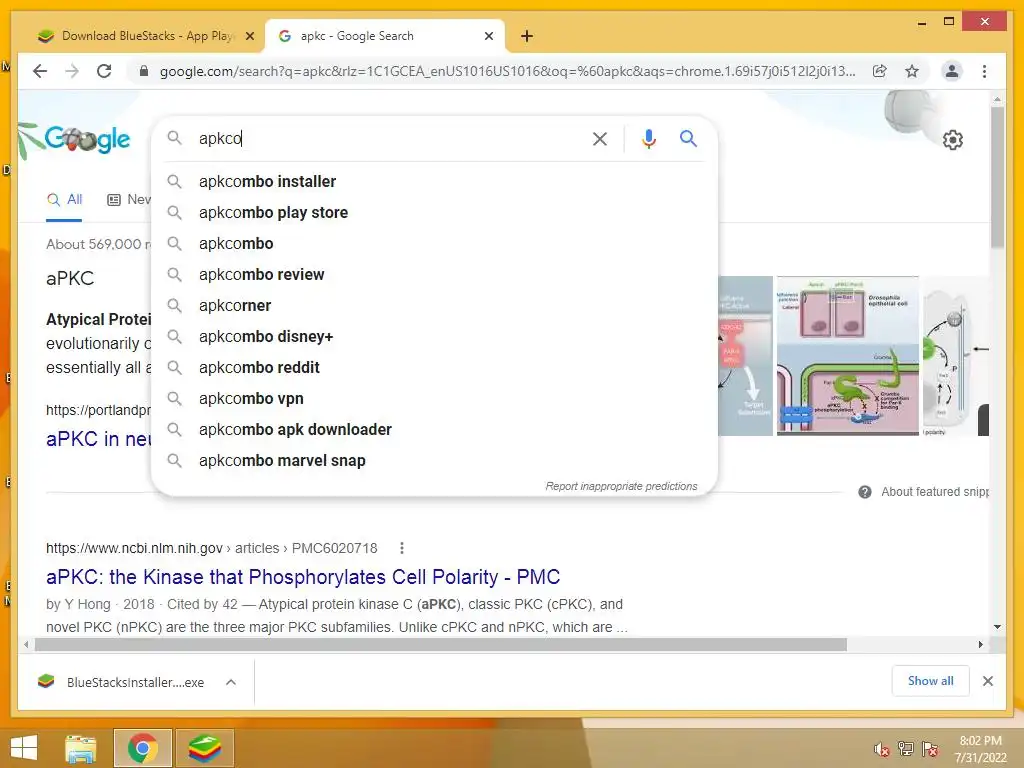Click the vertical scrollbar thumb
Screen dimensions: 1024x768
(997, 176)
